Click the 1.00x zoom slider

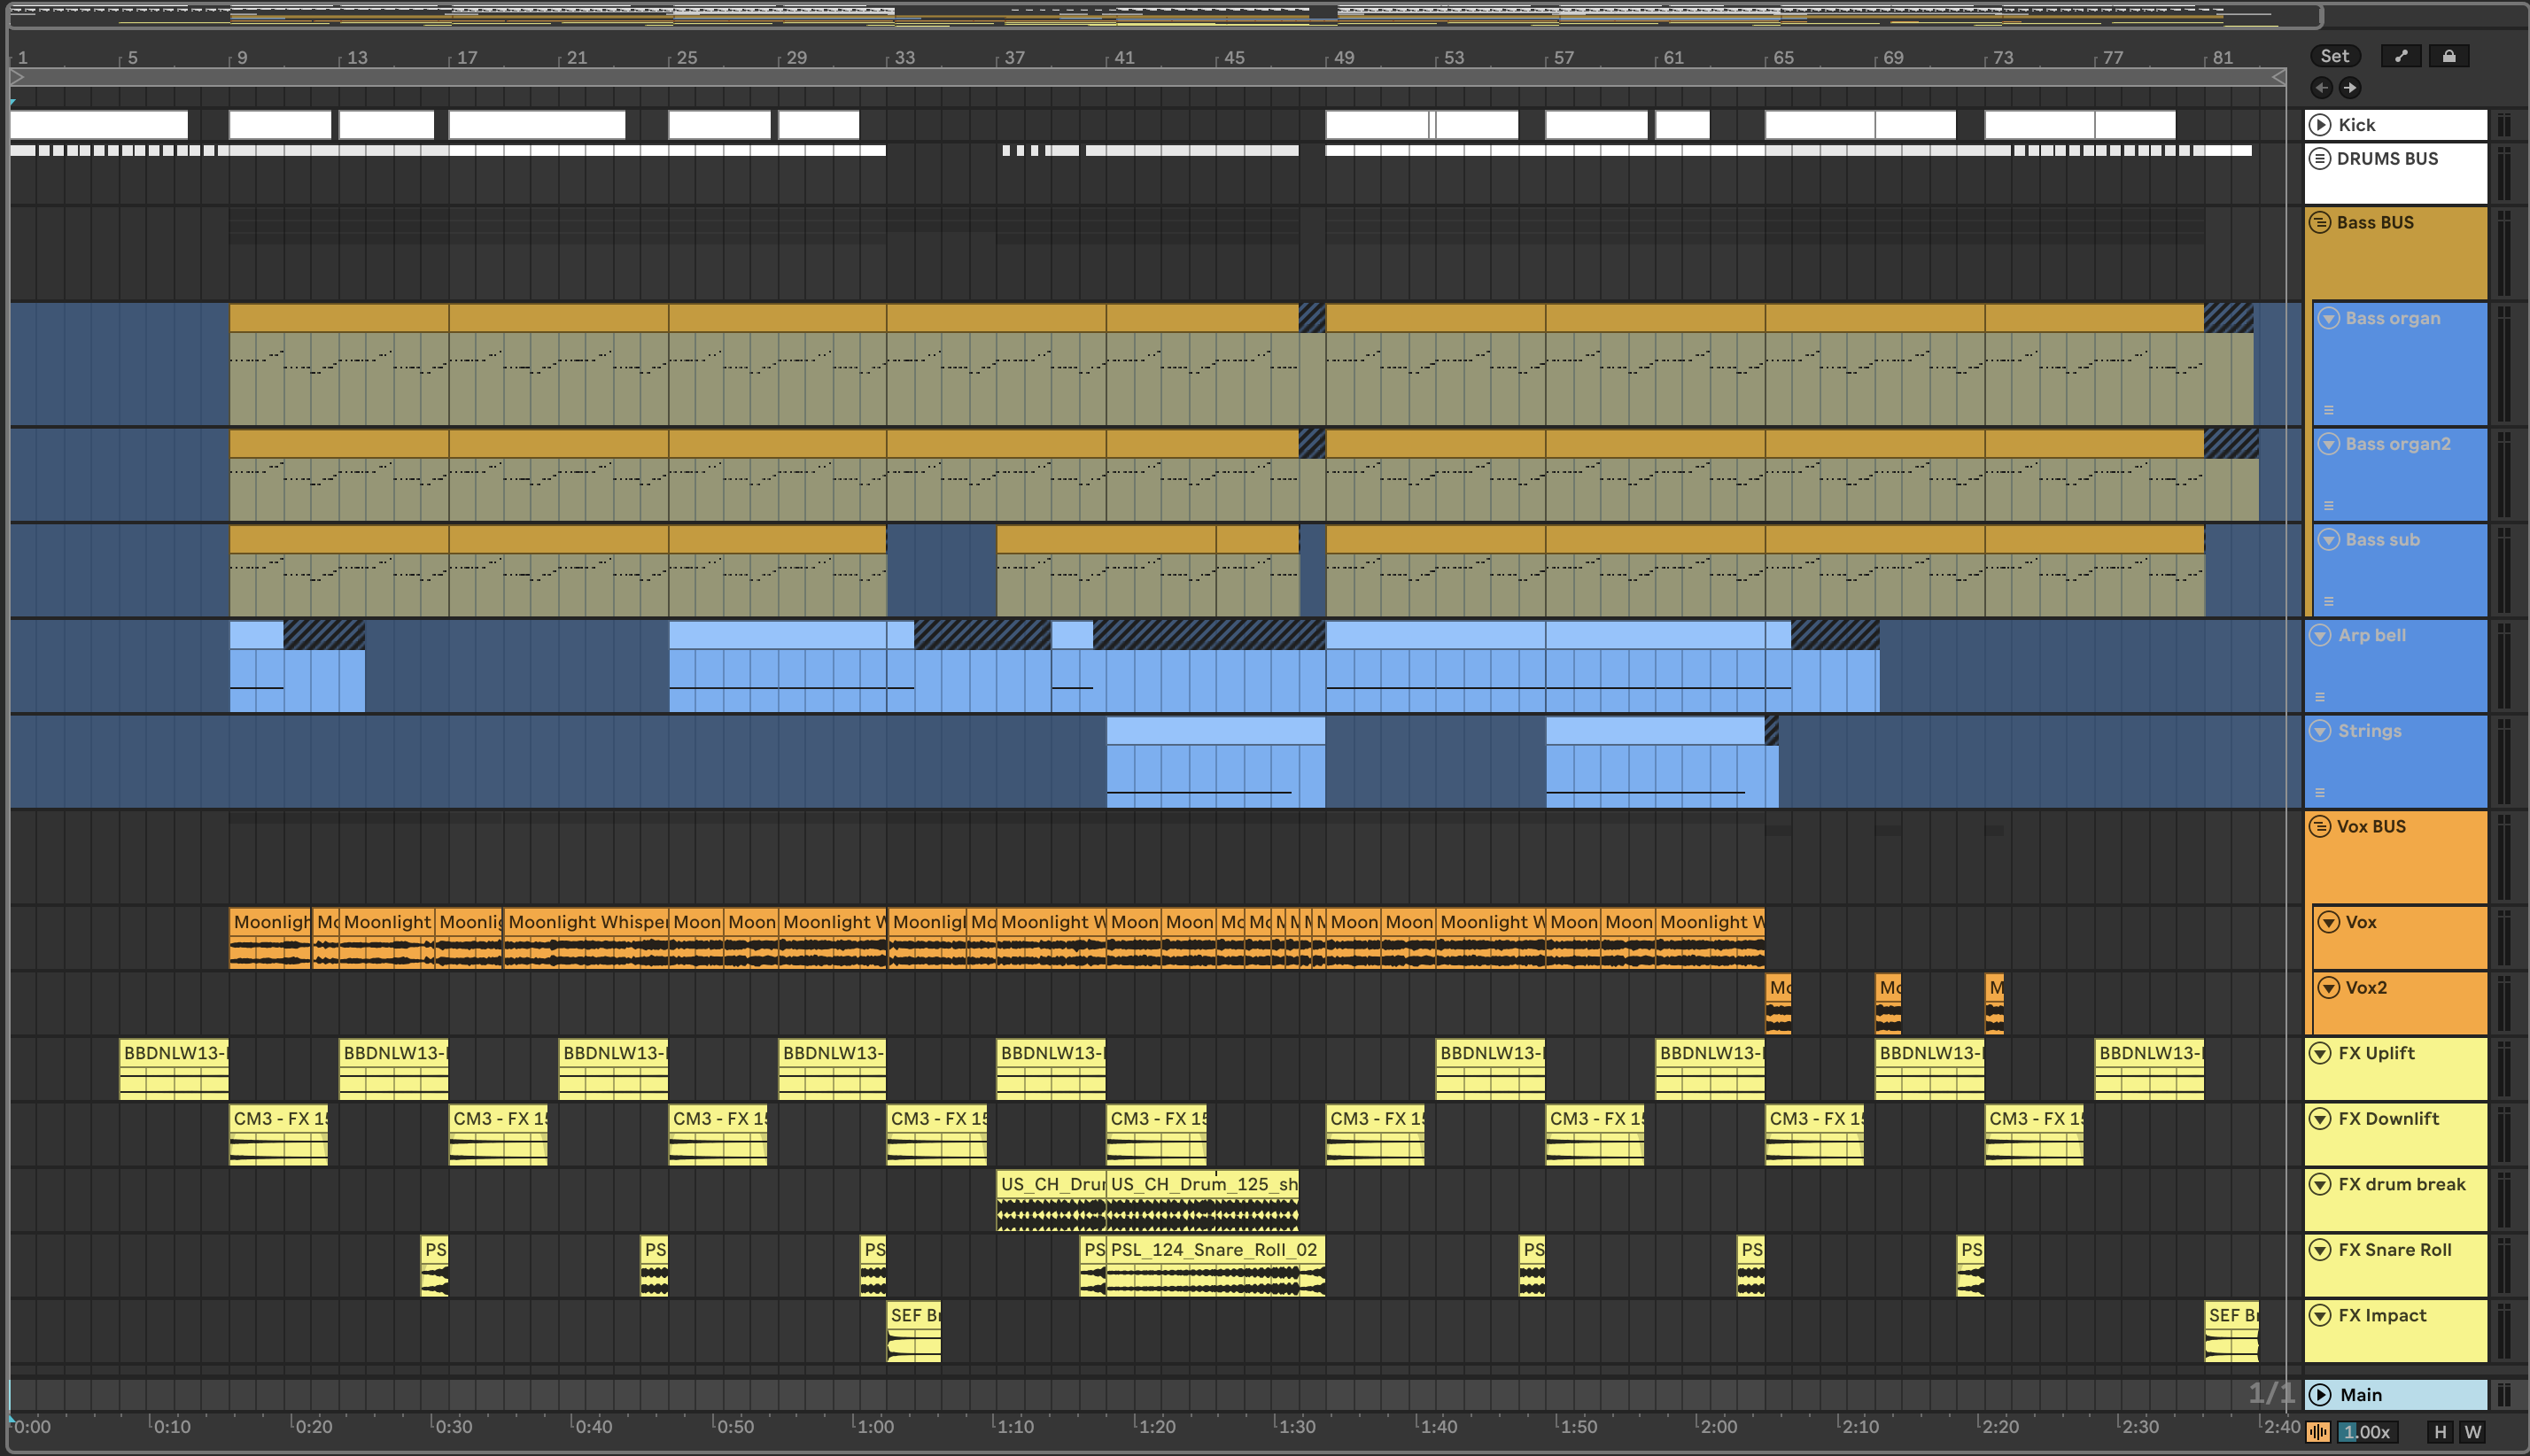[x=2367, y=1432]
